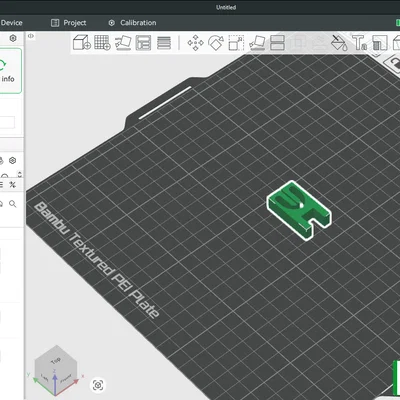Click the compare presets icon
Screen dimensions: 400x400
click(13, 184)
